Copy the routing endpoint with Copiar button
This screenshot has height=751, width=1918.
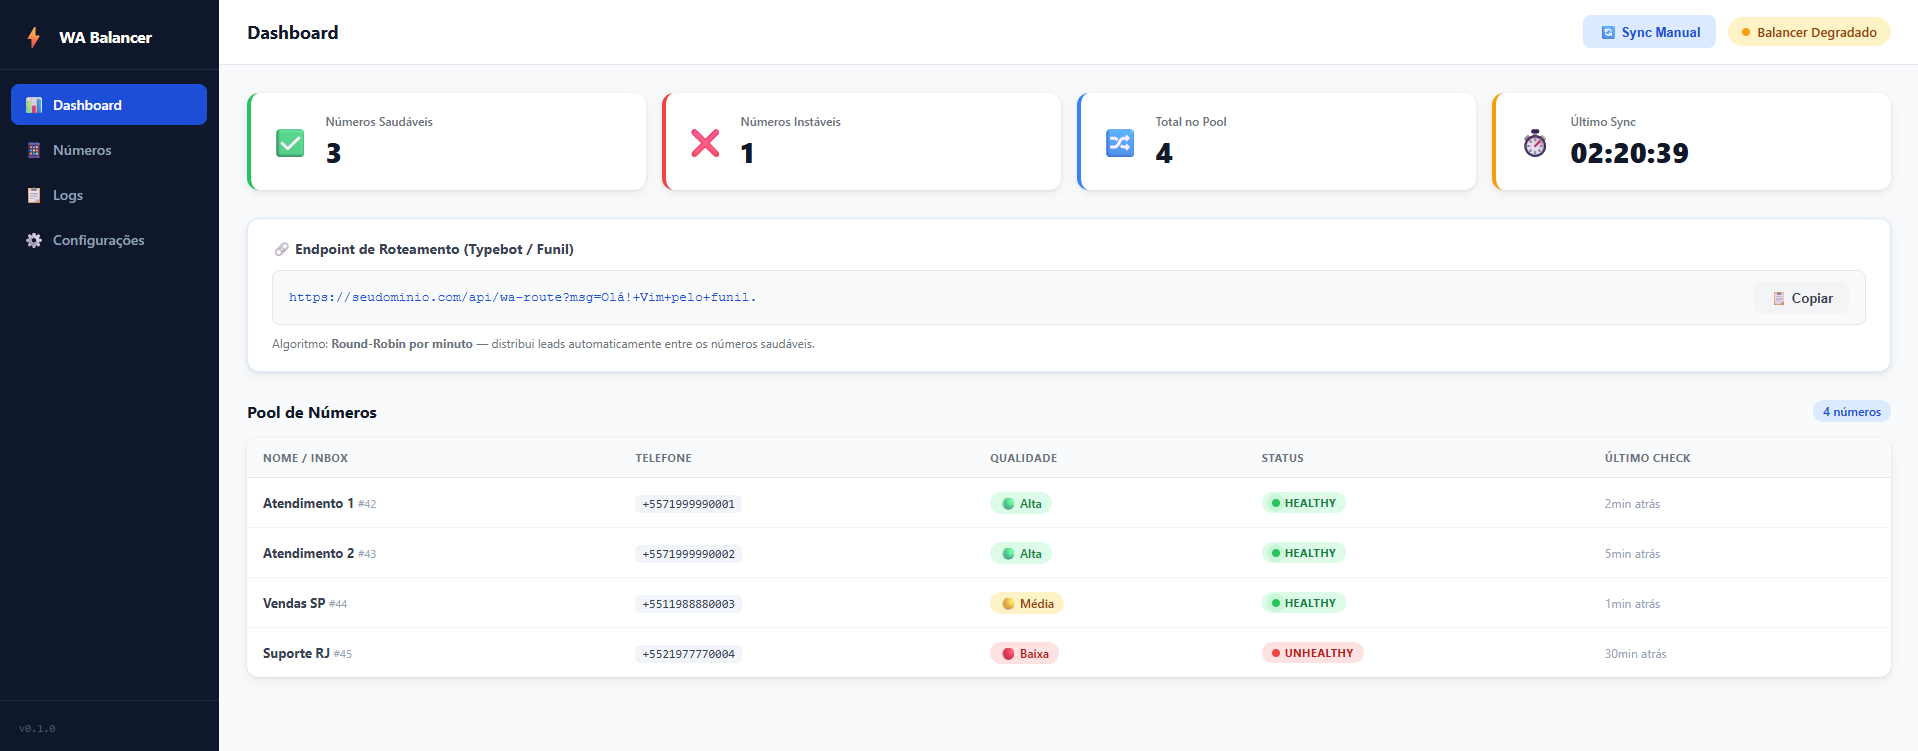[1801, 298]
